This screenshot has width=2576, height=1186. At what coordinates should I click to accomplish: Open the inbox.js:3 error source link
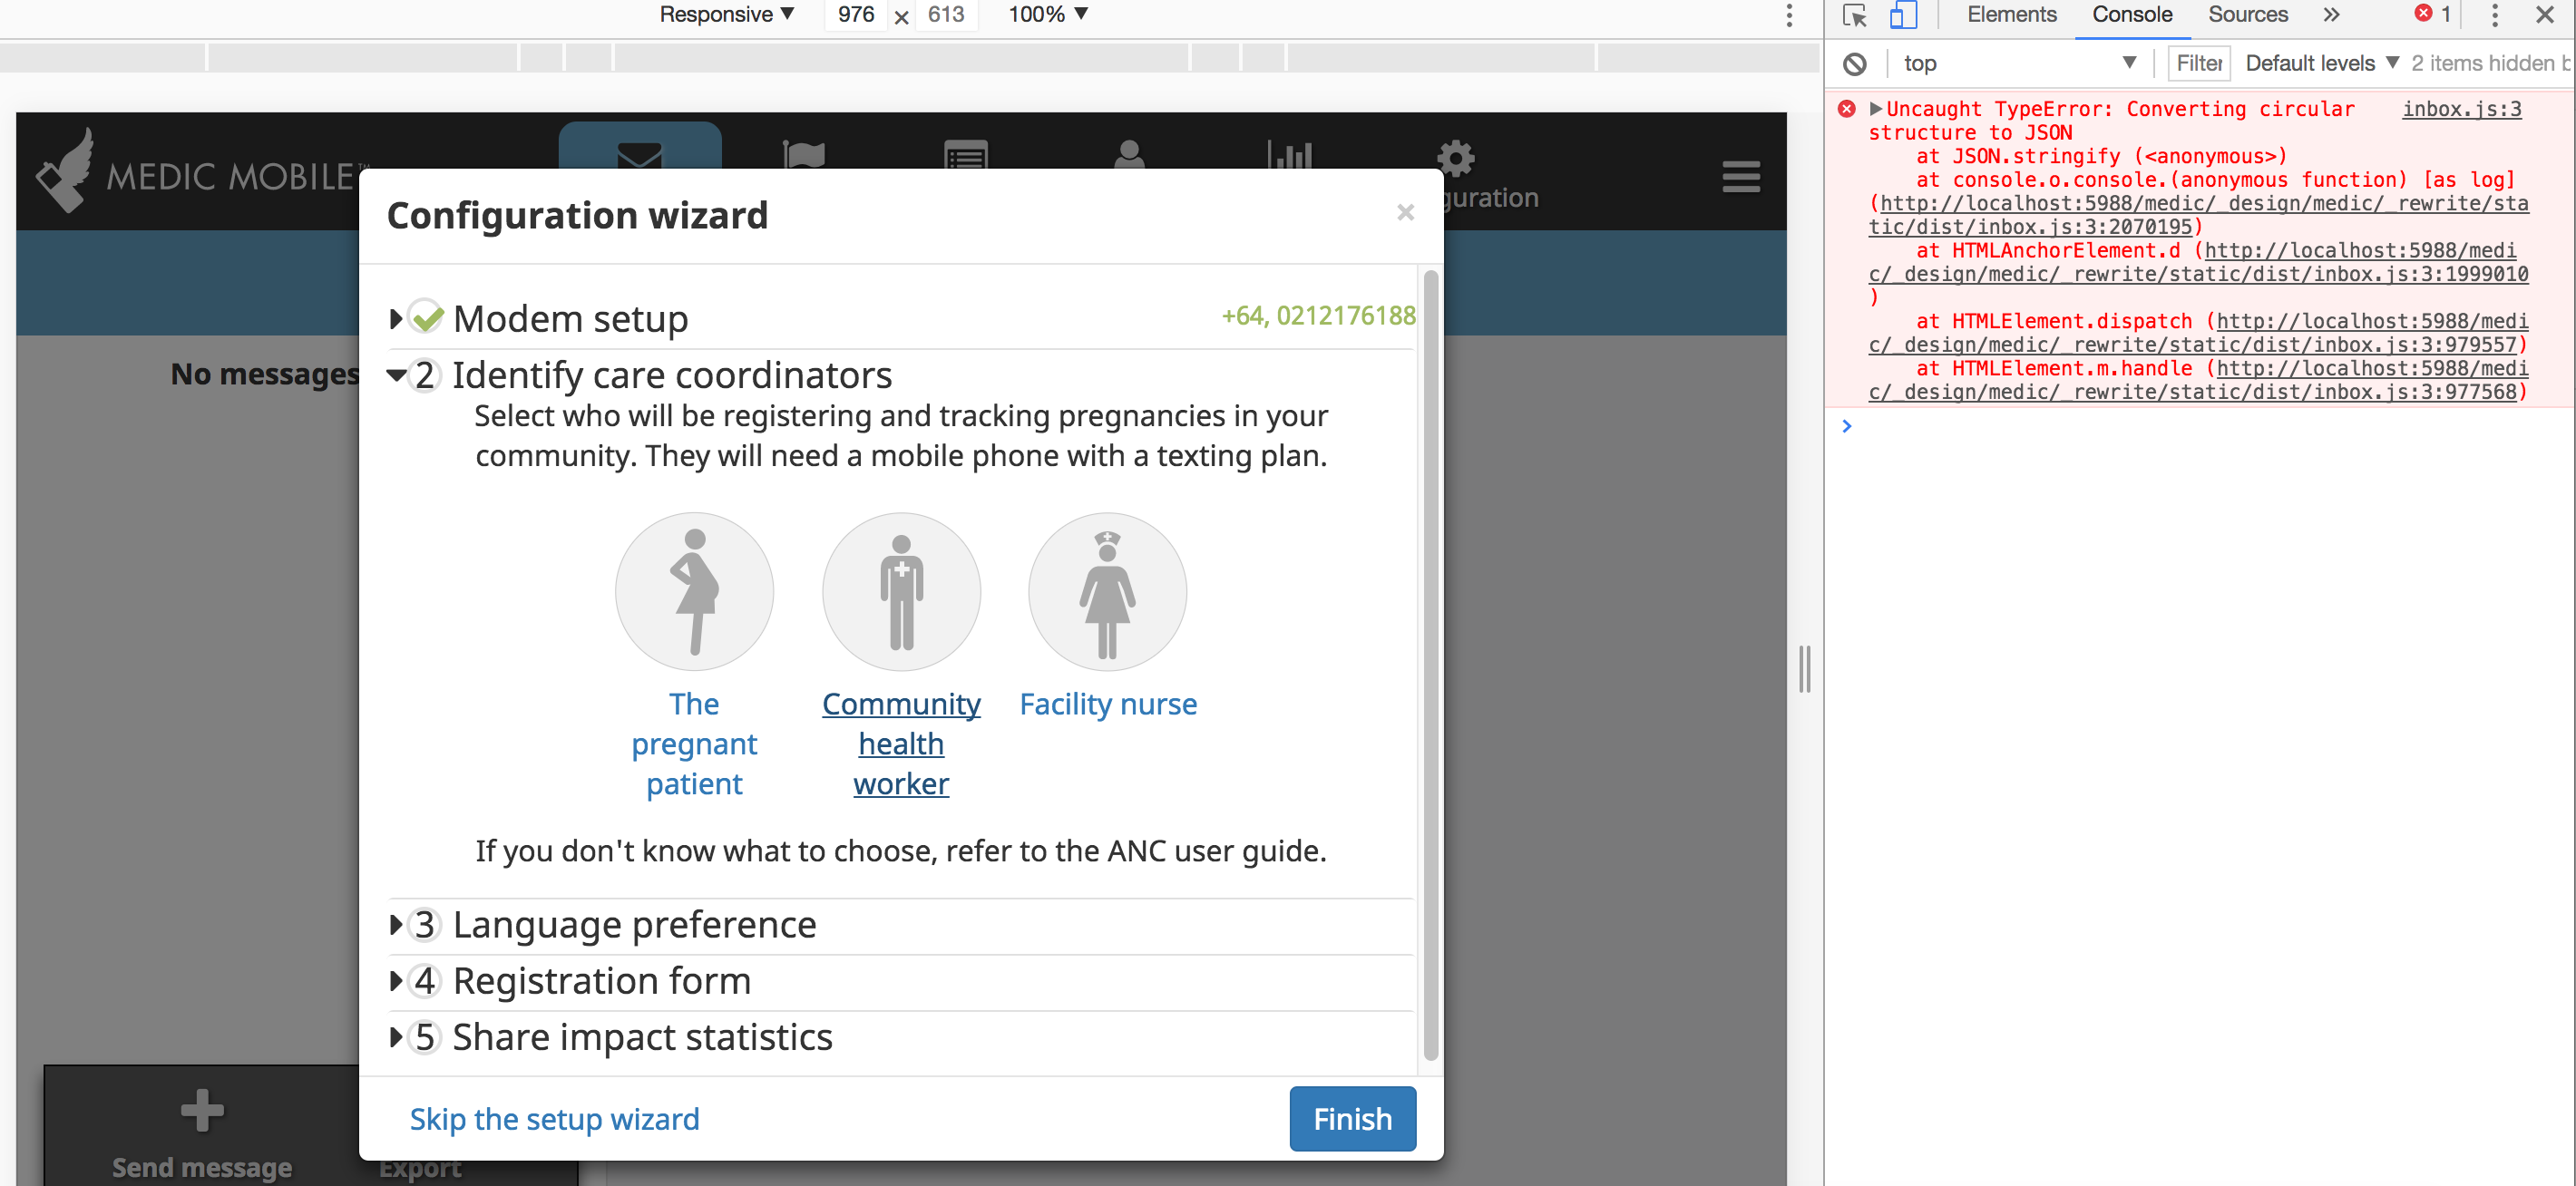coord(2462,109)
